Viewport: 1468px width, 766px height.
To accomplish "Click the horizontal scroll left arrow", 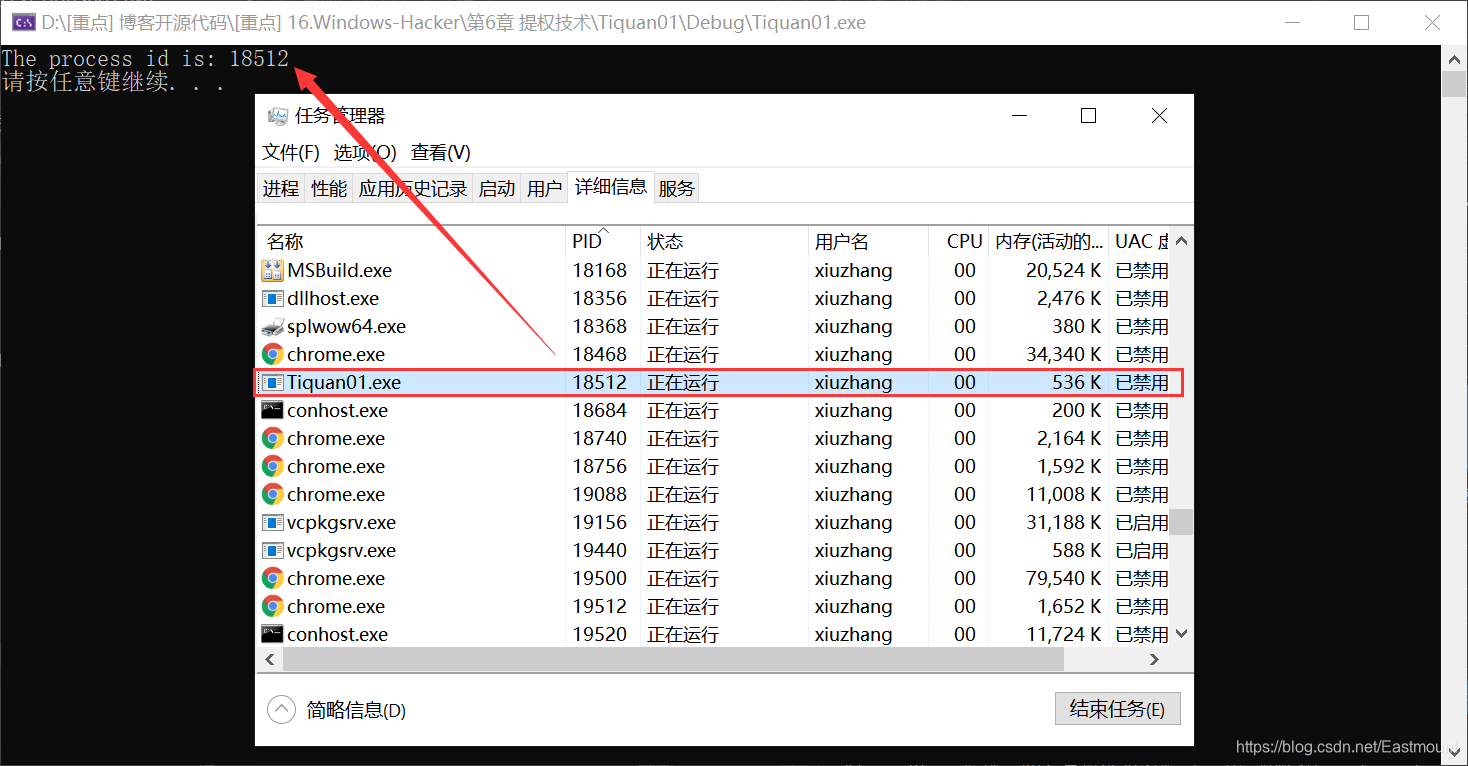I will (270, 659).
